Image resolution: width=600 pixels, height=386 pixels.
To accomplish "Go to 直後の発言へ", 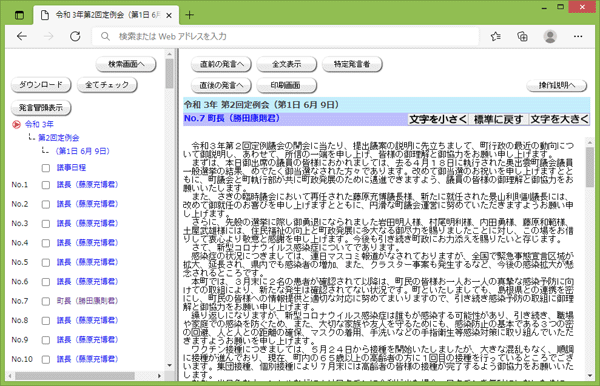I will (x=221, y=85).
